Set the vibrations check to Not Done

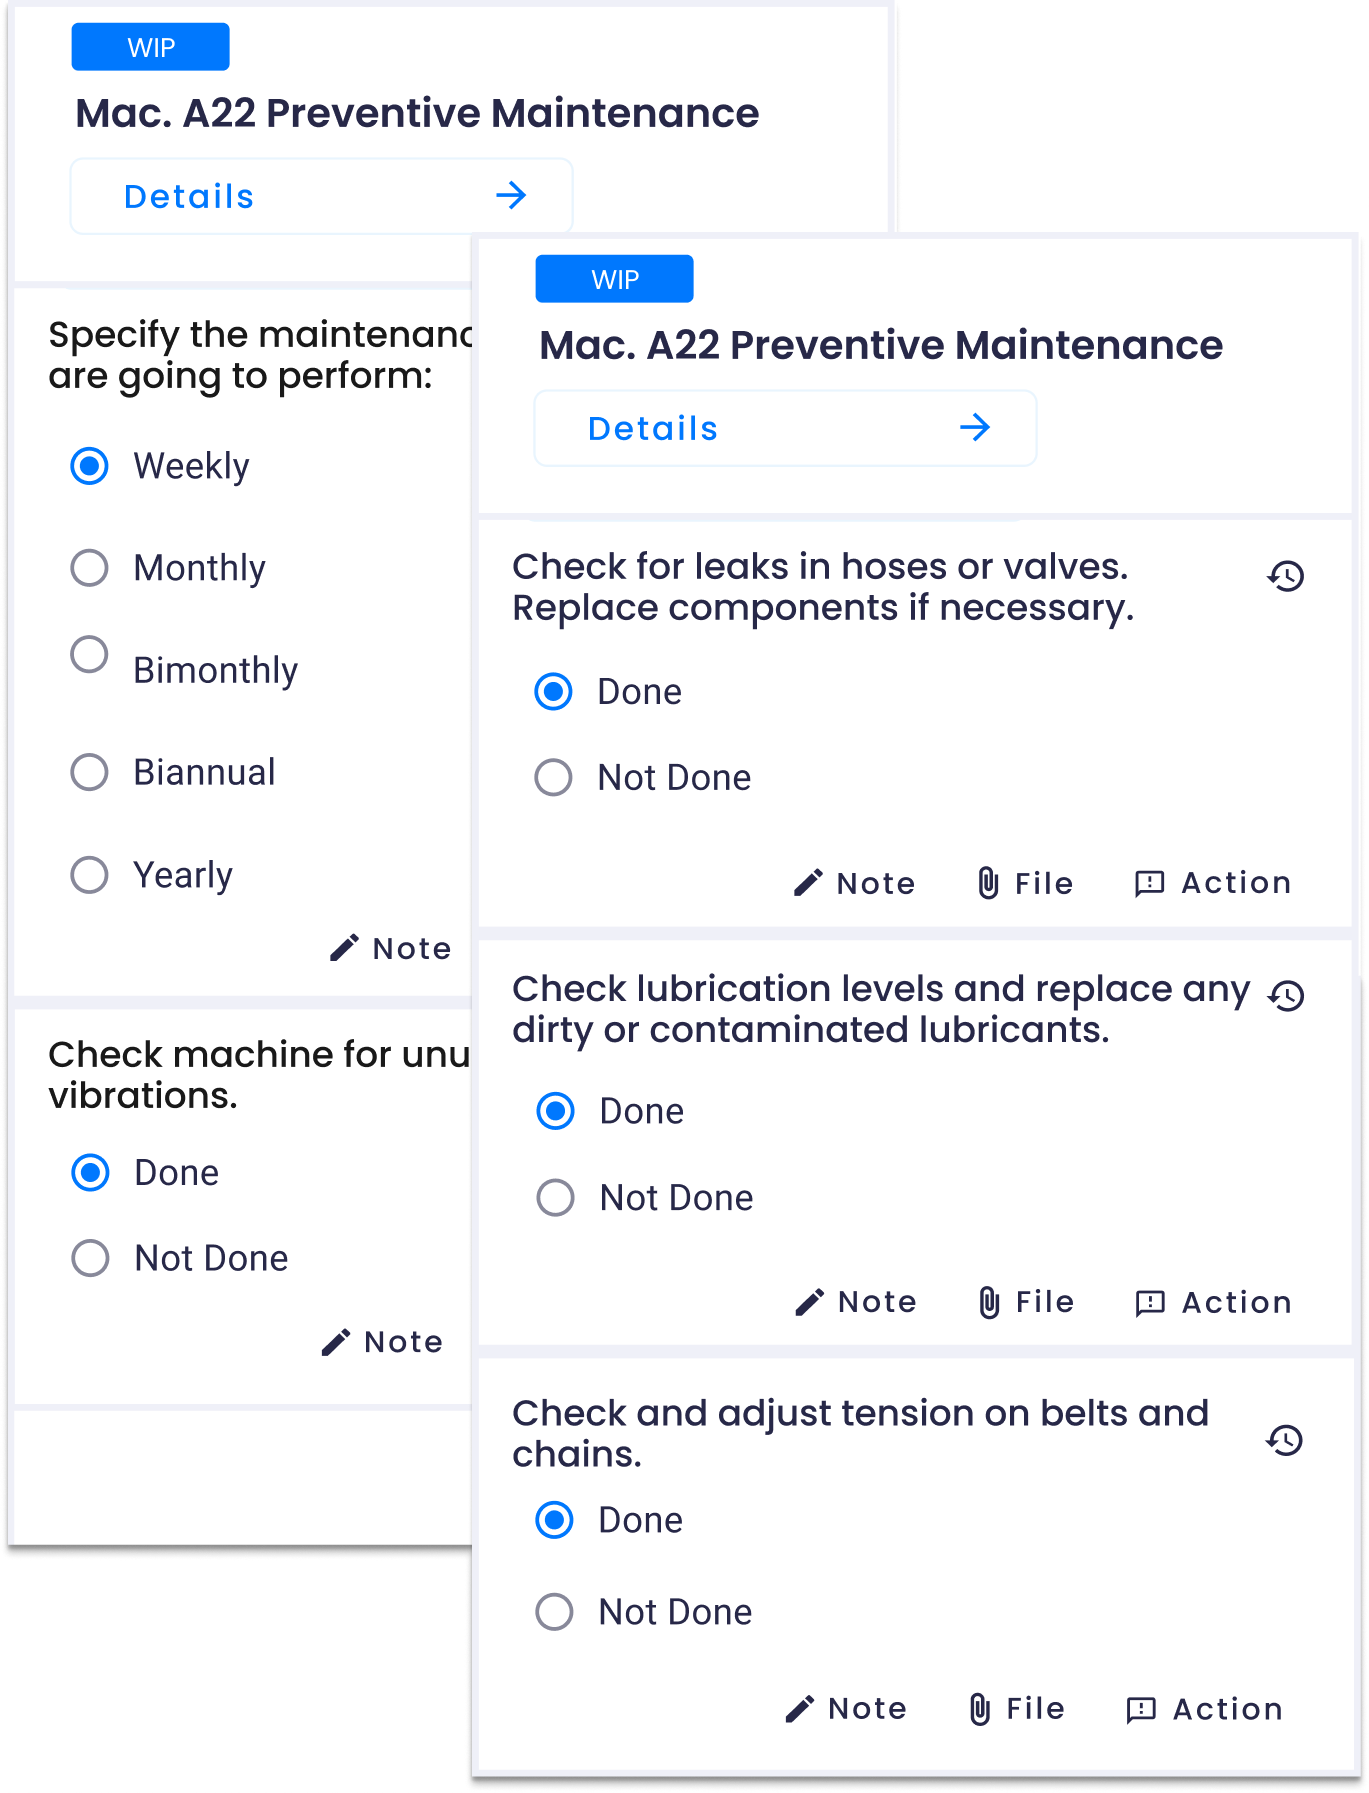90,1258
